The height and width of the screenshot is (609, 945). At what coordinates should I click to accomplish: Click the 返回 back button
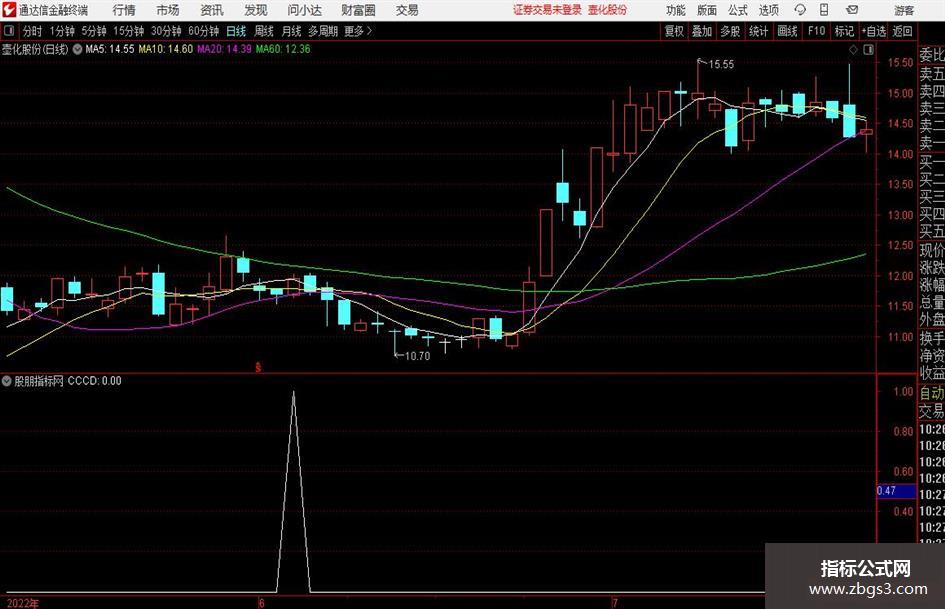coord(902,31)
